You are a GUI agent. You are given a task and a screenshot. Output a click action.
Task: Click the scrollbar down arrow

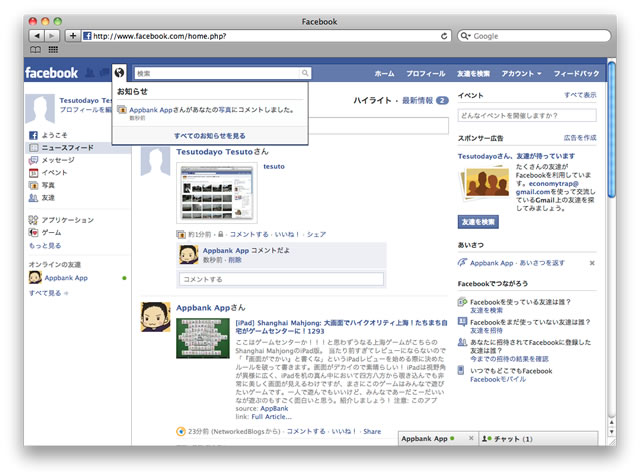point(611,432)
